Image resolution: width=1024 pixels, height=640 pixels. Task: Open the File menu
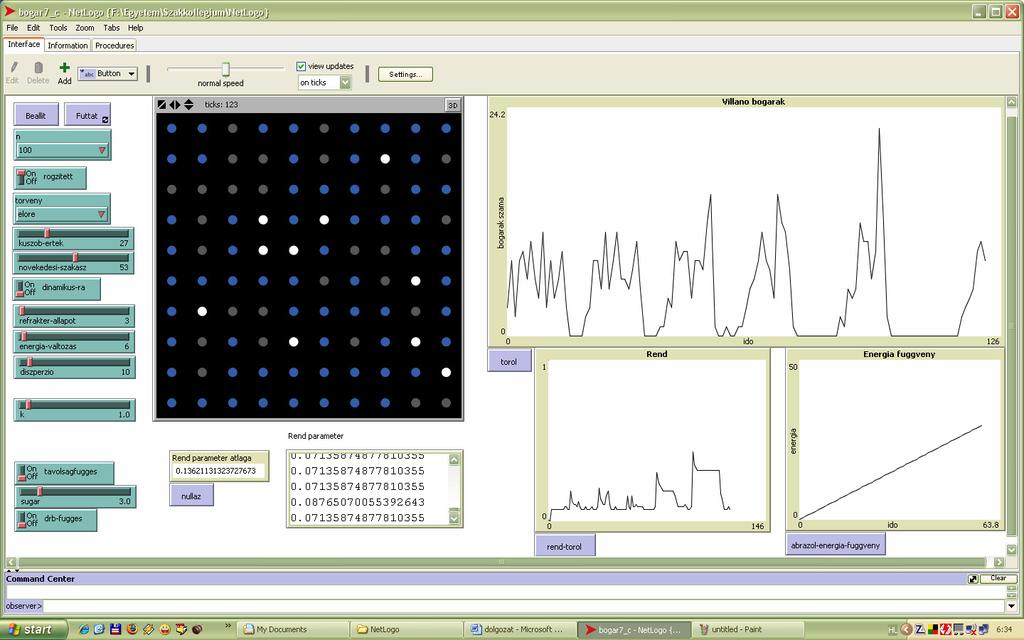pyautogui.click(x=12, y=28)
